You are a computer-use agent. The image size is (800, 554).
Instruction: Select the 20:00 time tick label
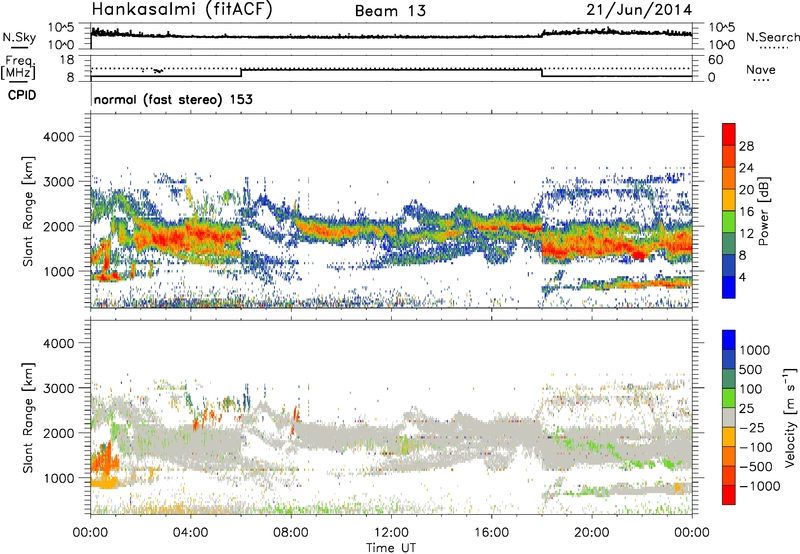591,533
